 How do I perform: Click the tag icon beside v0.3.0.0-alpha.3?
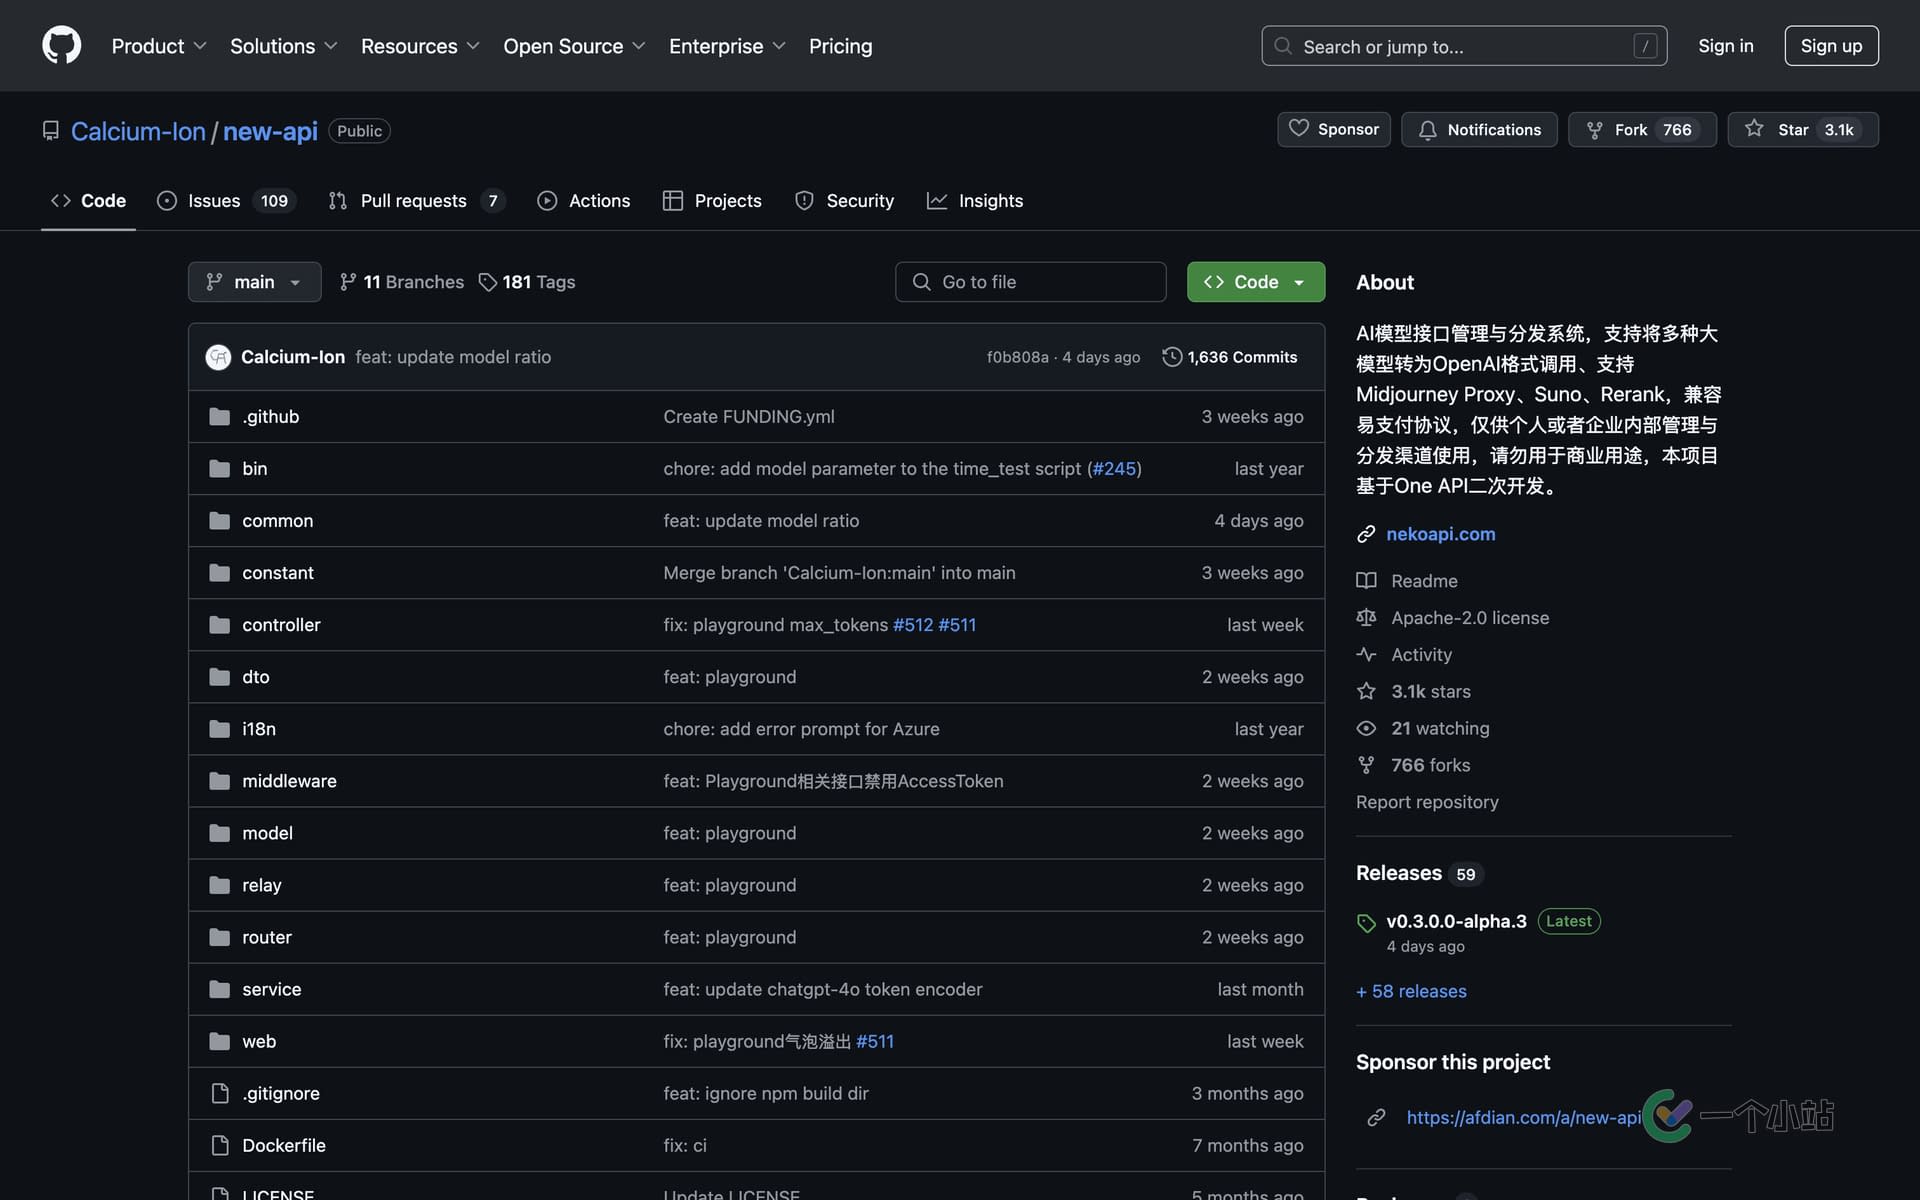tap(1366, 923)
